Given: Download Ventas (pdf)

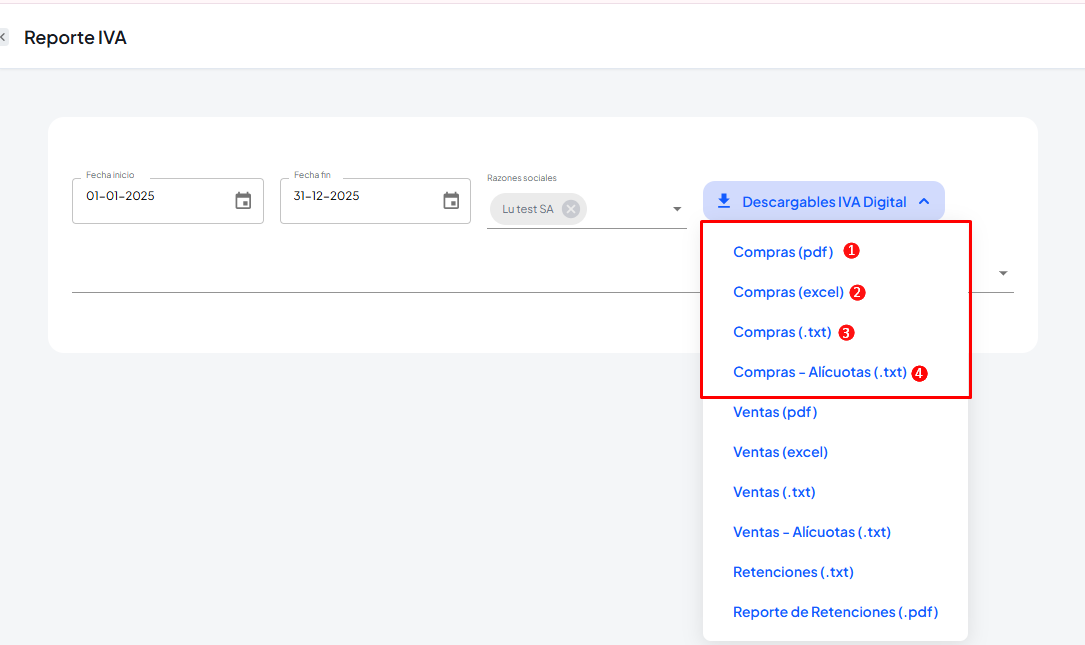Looking at the screenshot, I should 775,412.
